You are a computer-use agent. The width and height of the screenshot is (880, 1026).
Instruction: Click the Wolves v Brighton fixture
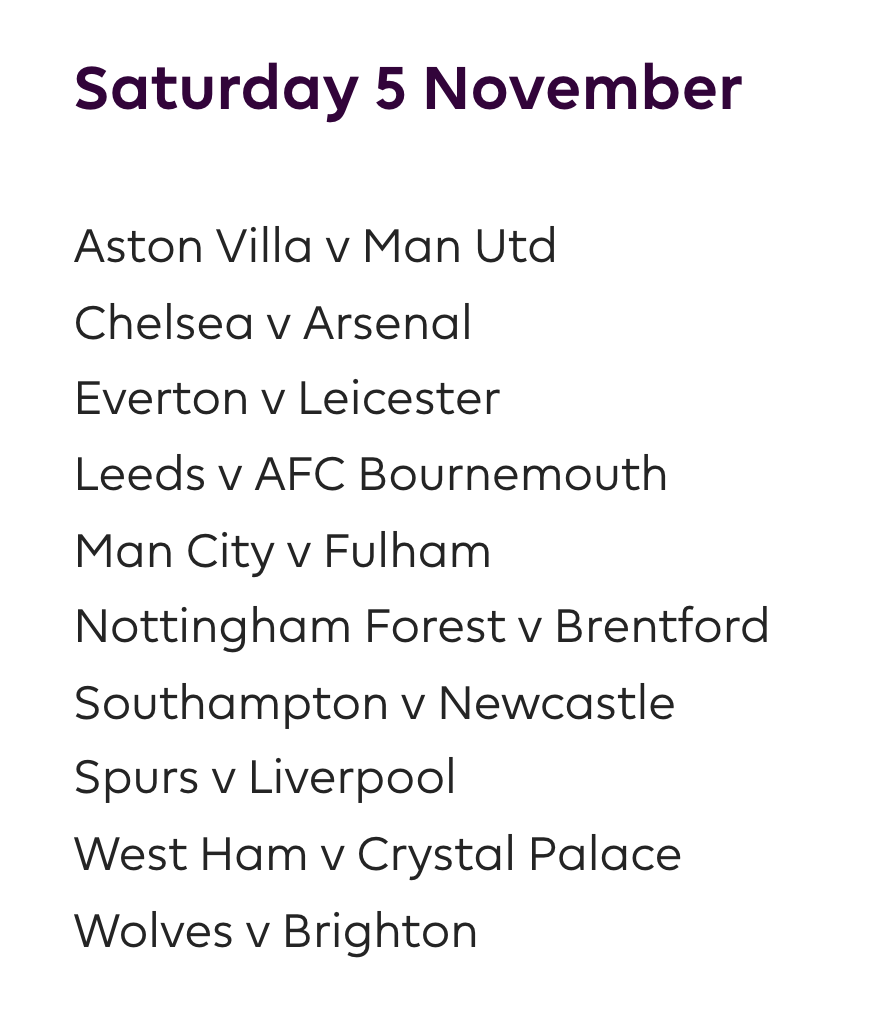(275, 931)
